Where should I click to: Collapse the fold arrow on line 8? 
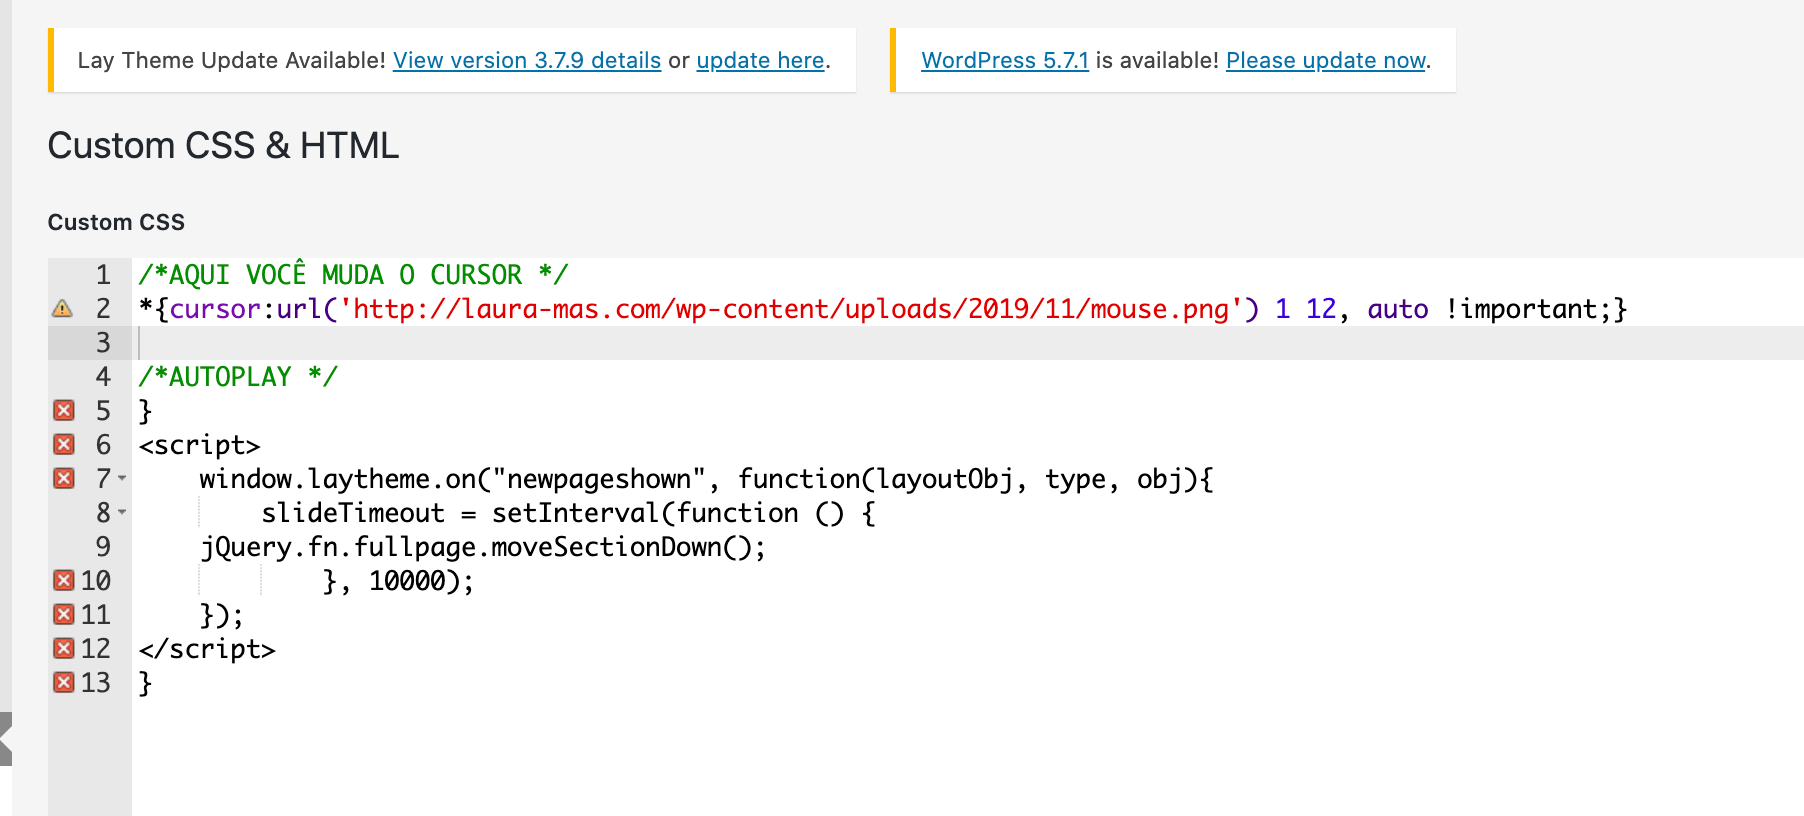[122, 513]
